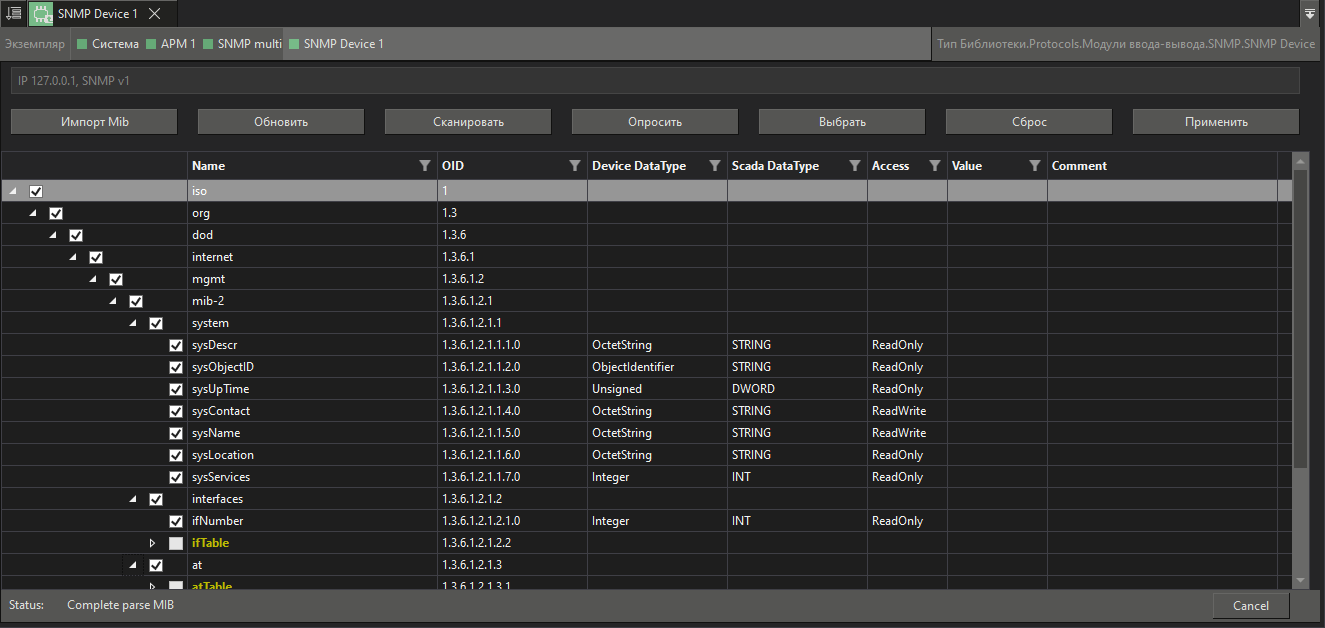Screen dimensions: 1325x628
Task: Collapse the interfaces tree node
Action: [x=132, y=498]
